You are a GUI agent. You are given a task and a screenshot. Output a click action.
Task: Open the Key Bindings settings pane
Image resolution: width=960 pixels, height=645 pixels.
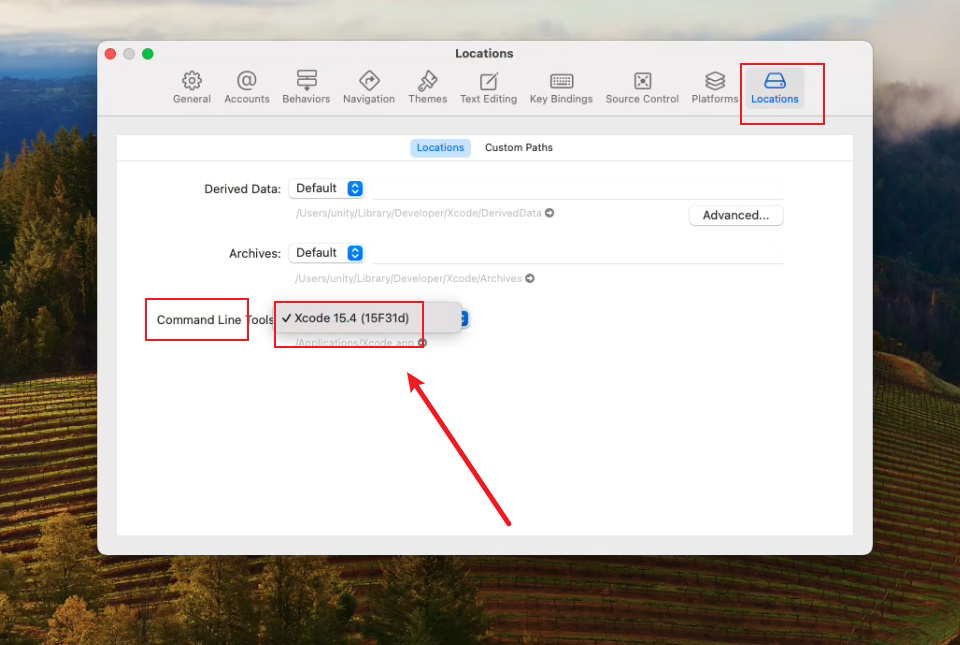pyautogui.click(x=561, y=88)
